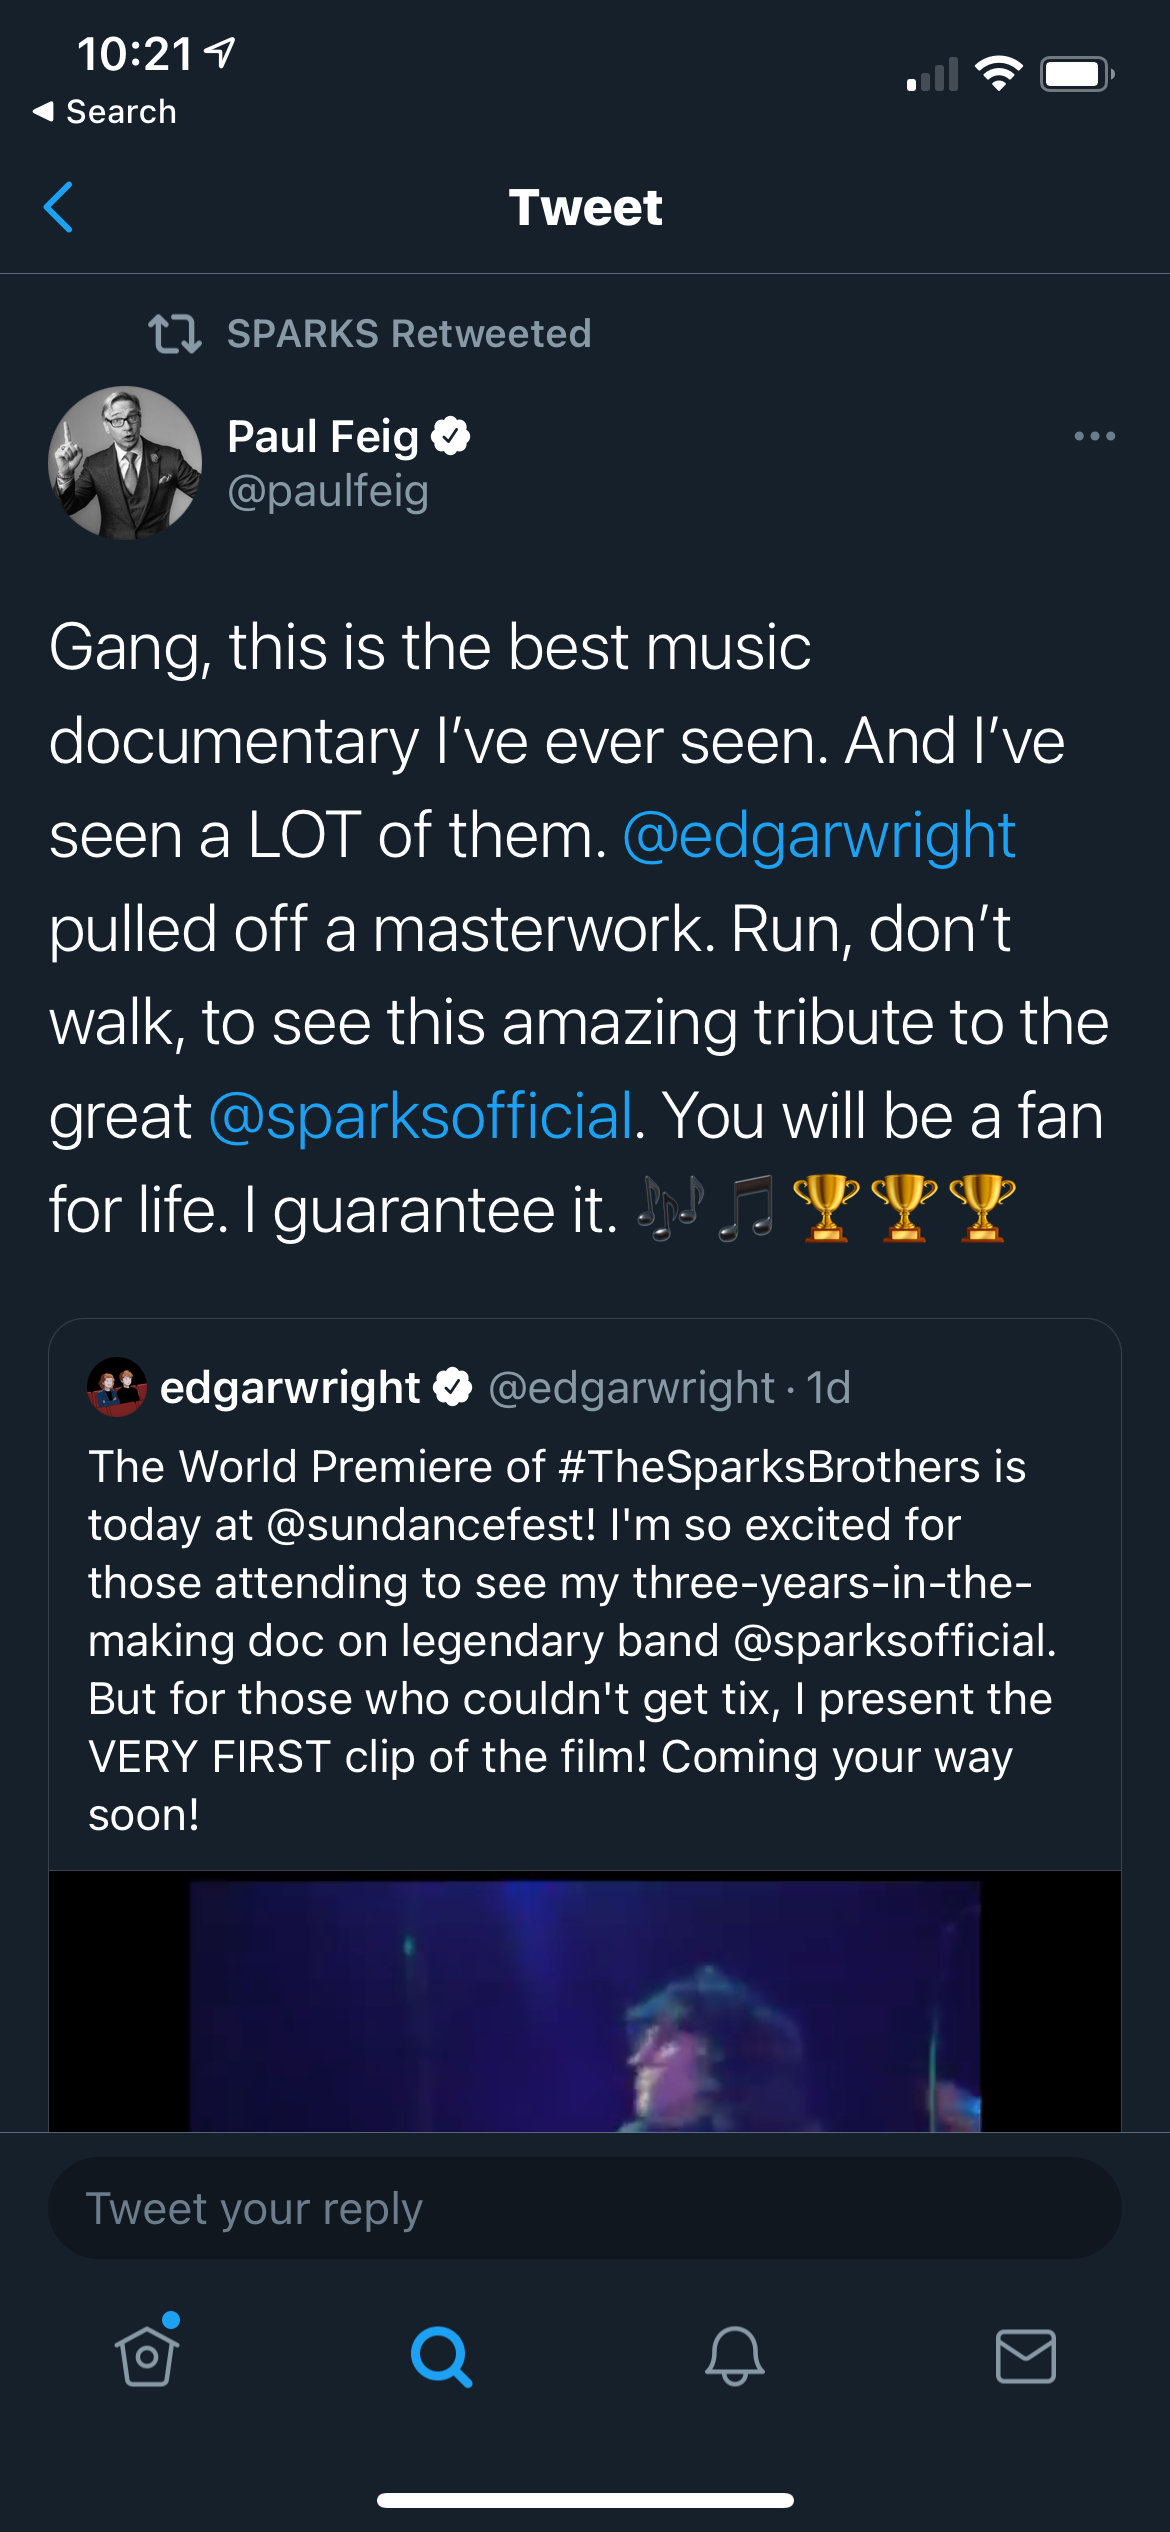This screenshot has width=1170, height=2532.
Task: Play the quoted tweet's video clip
Action: (585, 2002)
